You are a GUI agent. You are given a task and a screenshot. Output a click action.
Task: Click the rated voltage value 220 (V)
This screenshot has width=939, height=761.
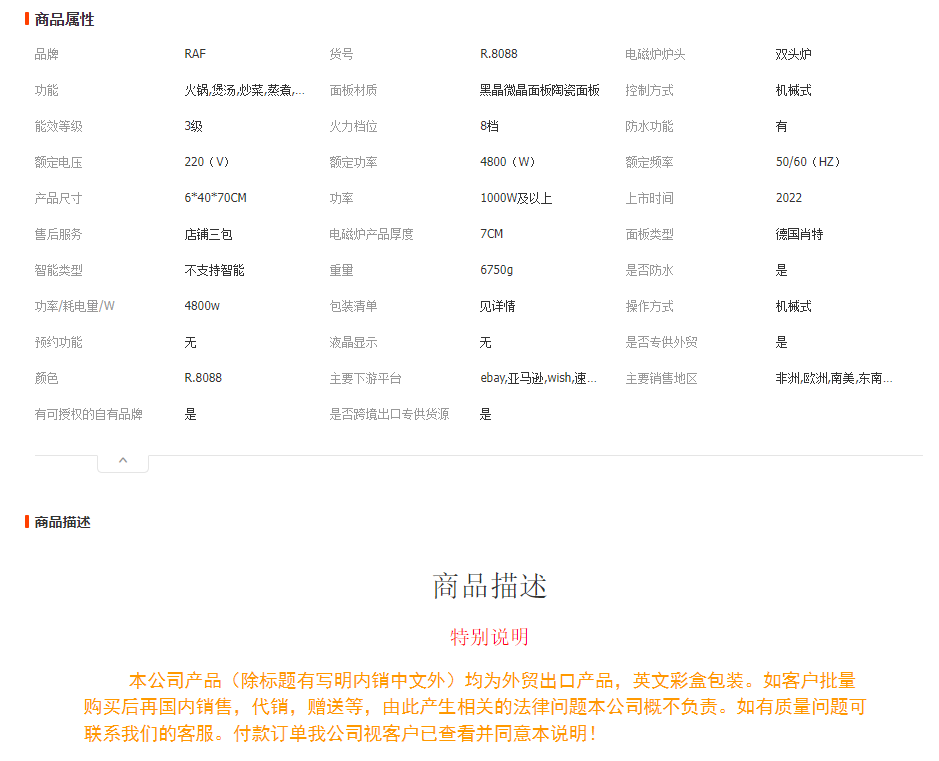pos(207,162)
